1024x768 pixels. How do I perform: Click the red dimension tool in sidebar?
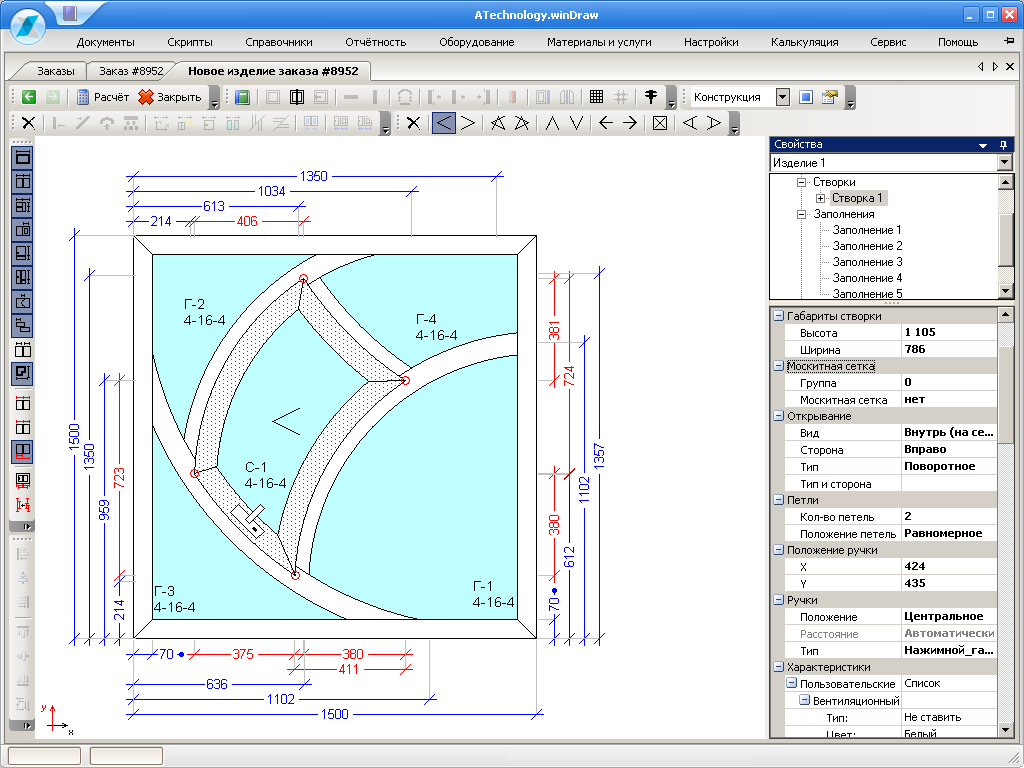[22, 505]
